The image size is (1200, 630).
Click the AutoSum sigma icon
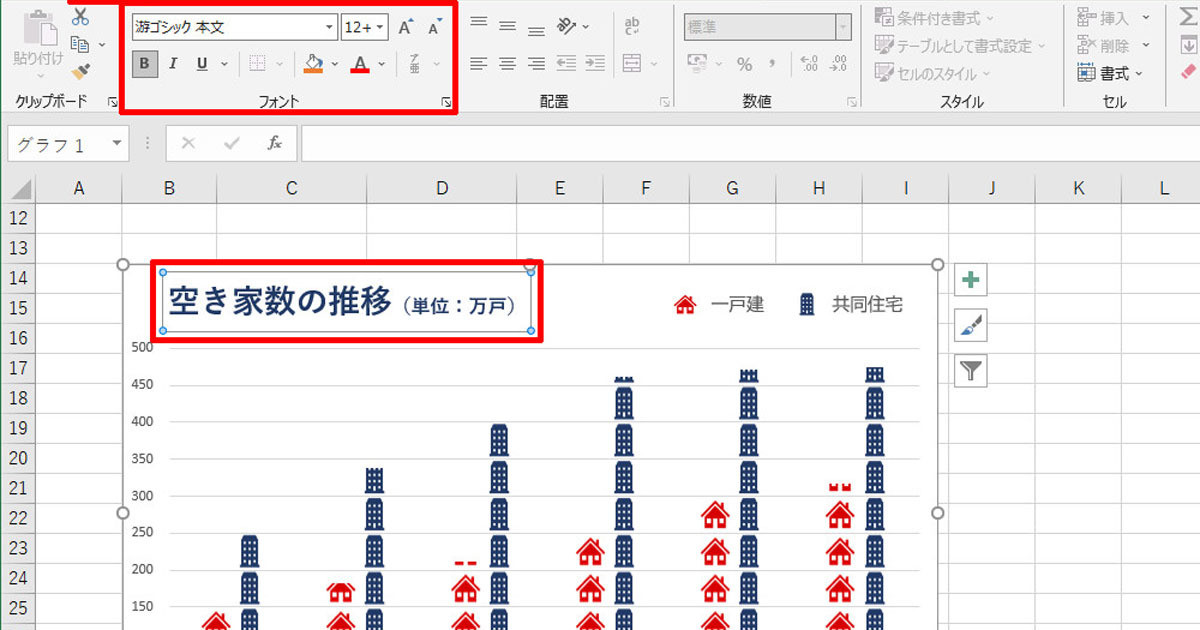click(1188, 17)
